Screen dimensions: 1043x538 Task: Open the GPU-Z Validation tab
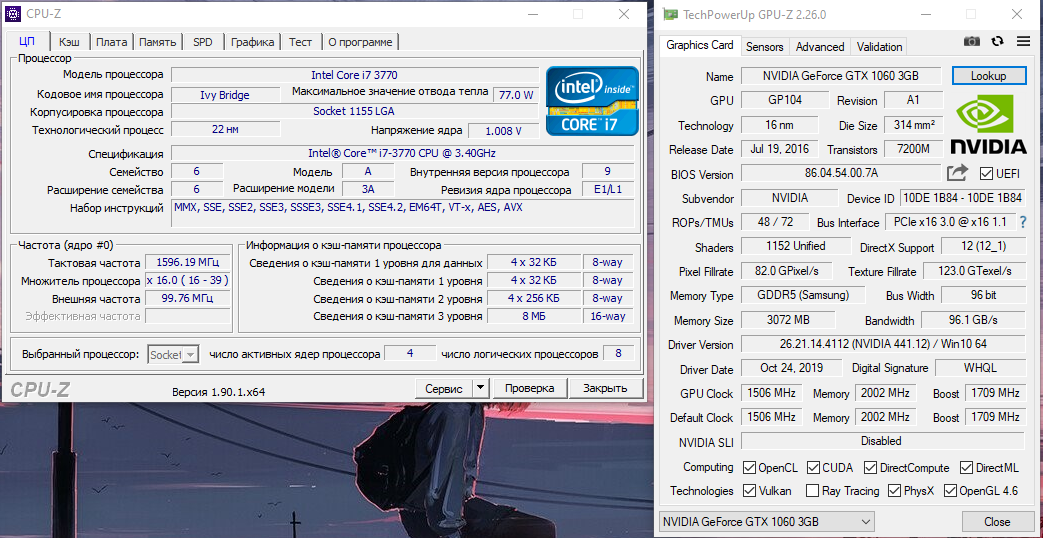(x=879, y=47)
